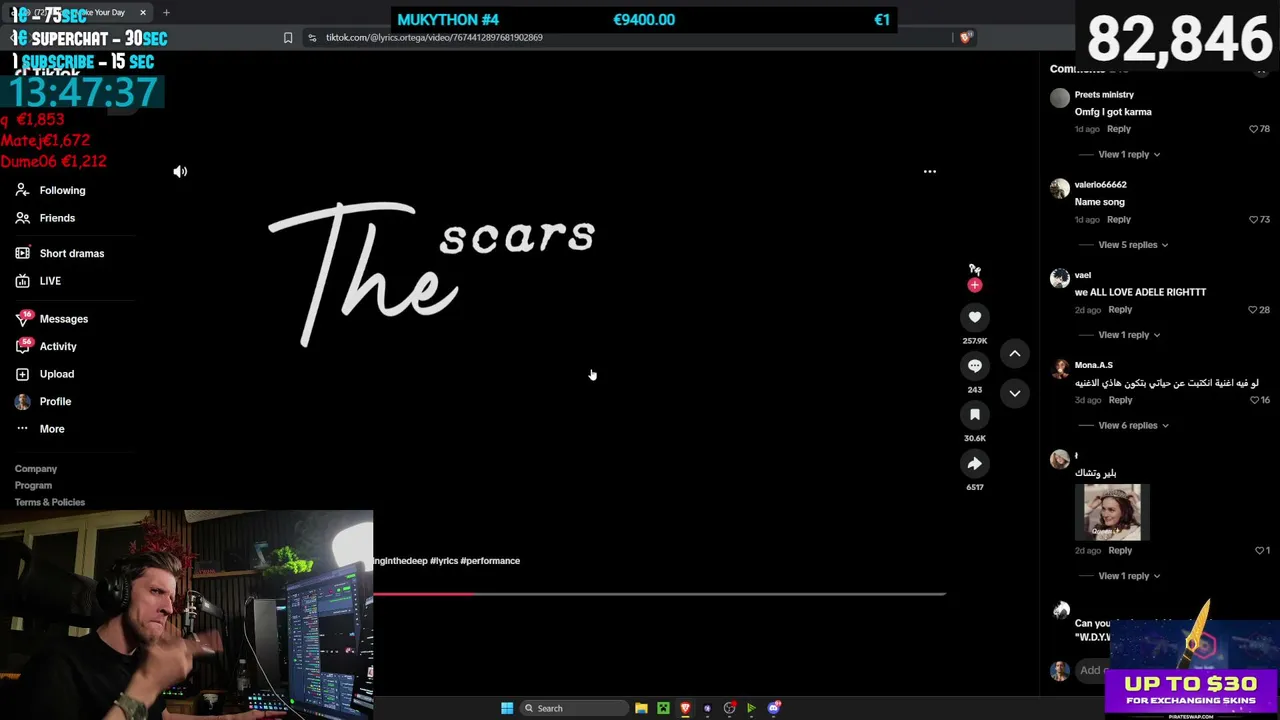Like the Preets ministry comment
The height and width of the screenshot is (720, 1280).
point(1253,129)
